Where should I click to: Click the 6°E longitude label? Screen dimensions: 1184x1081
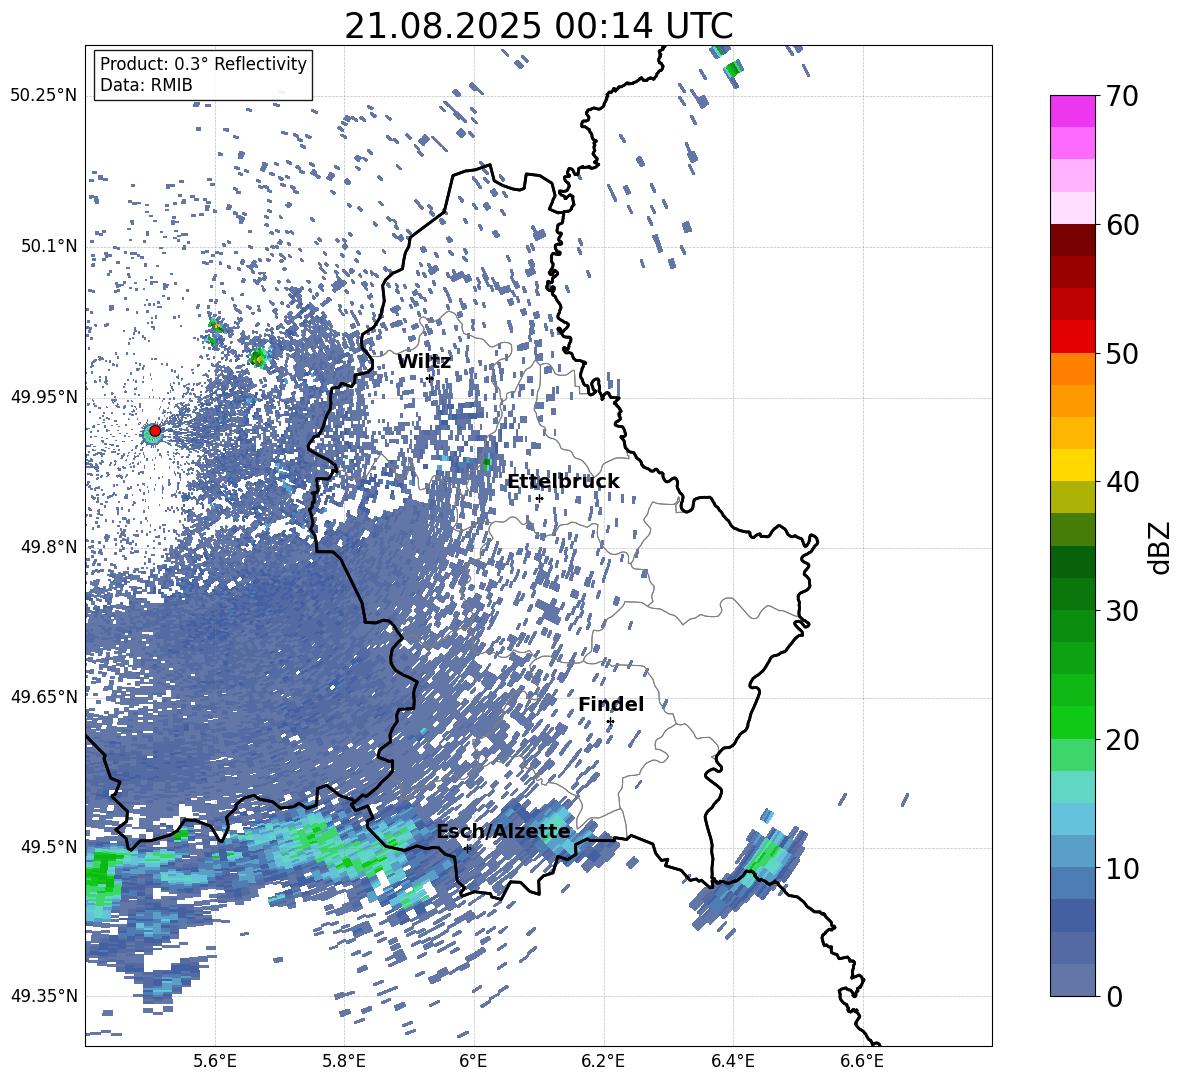[x=473, y=1061]
